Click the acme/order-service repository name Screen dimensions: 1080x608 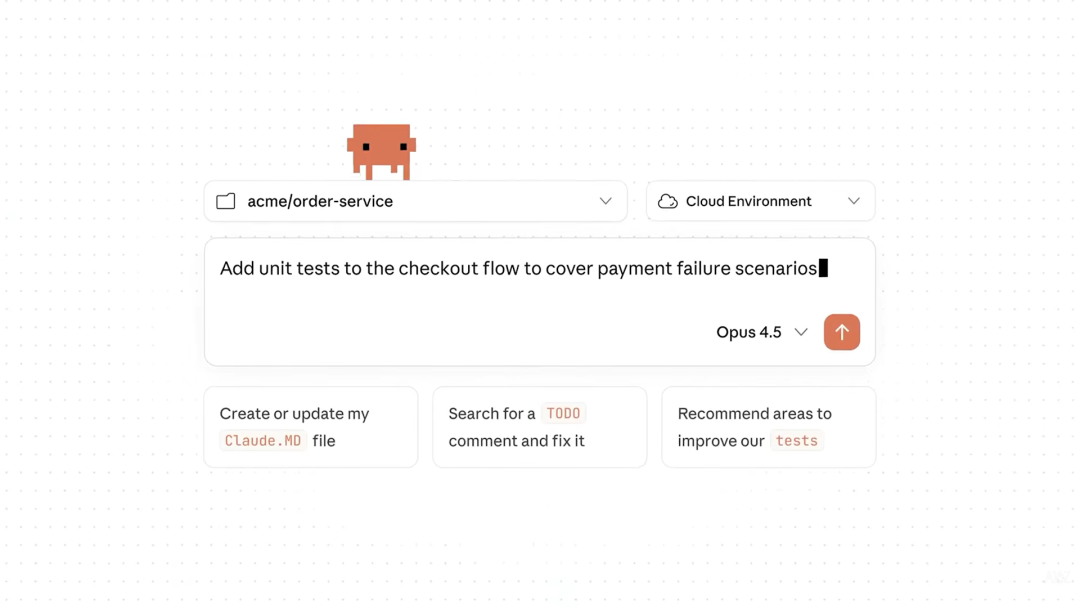pos(320,201)
